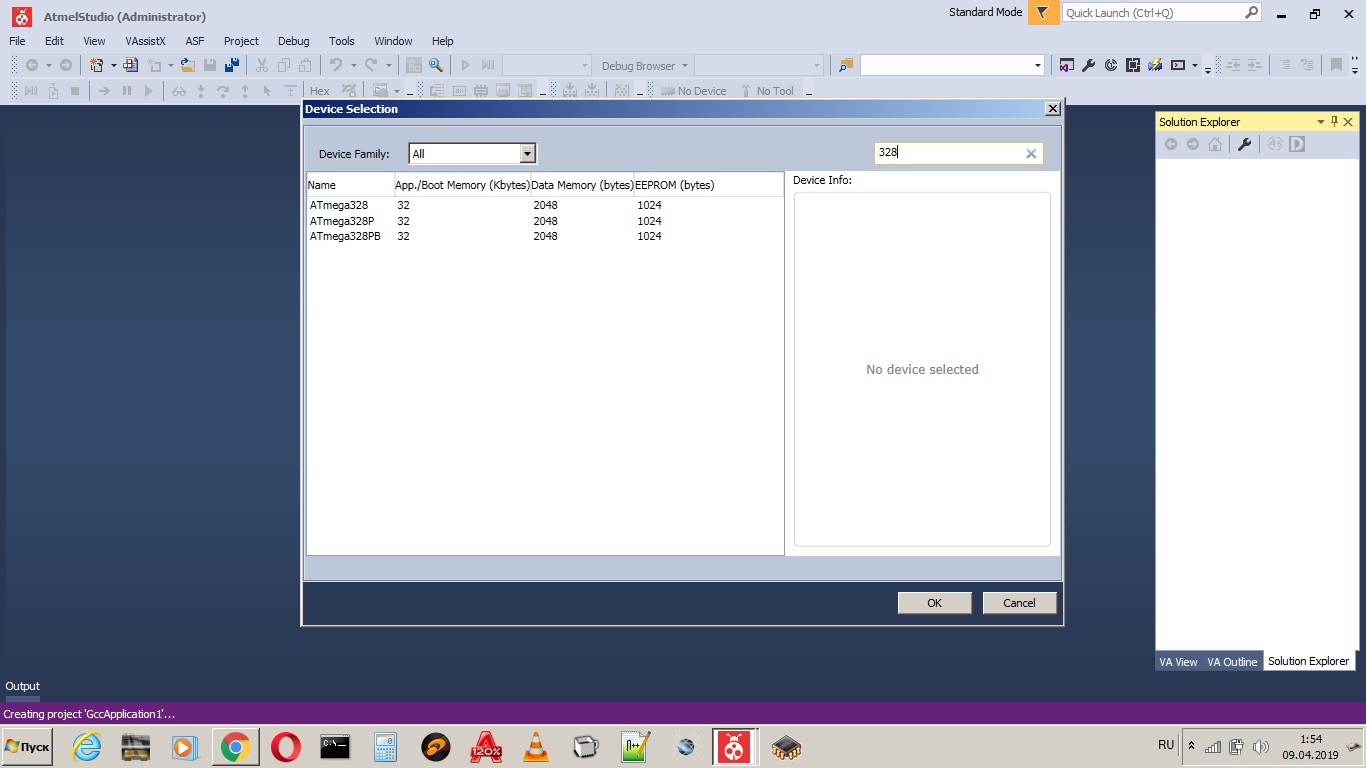Click the Save All icon
1366x768 pixels.
[232, 65]
